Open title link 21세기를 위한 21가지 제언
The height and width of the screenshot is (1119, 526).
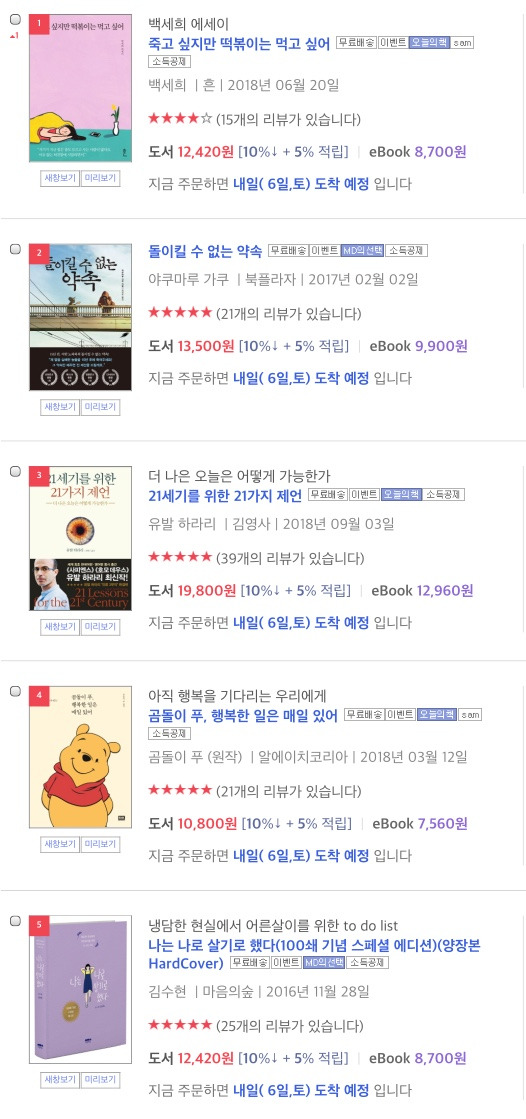click(x=225, y=495)
